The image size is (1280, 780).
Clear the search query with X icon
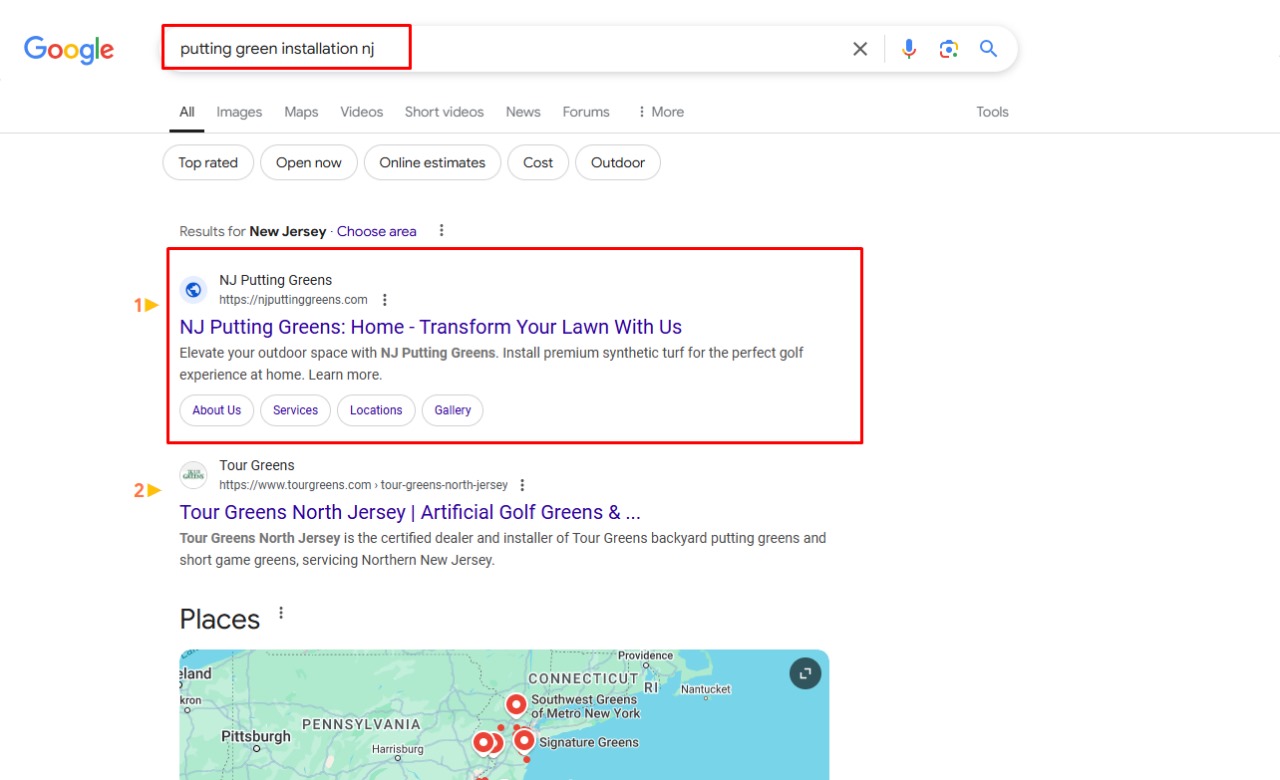pyautogui.click(x=860, y=49)
